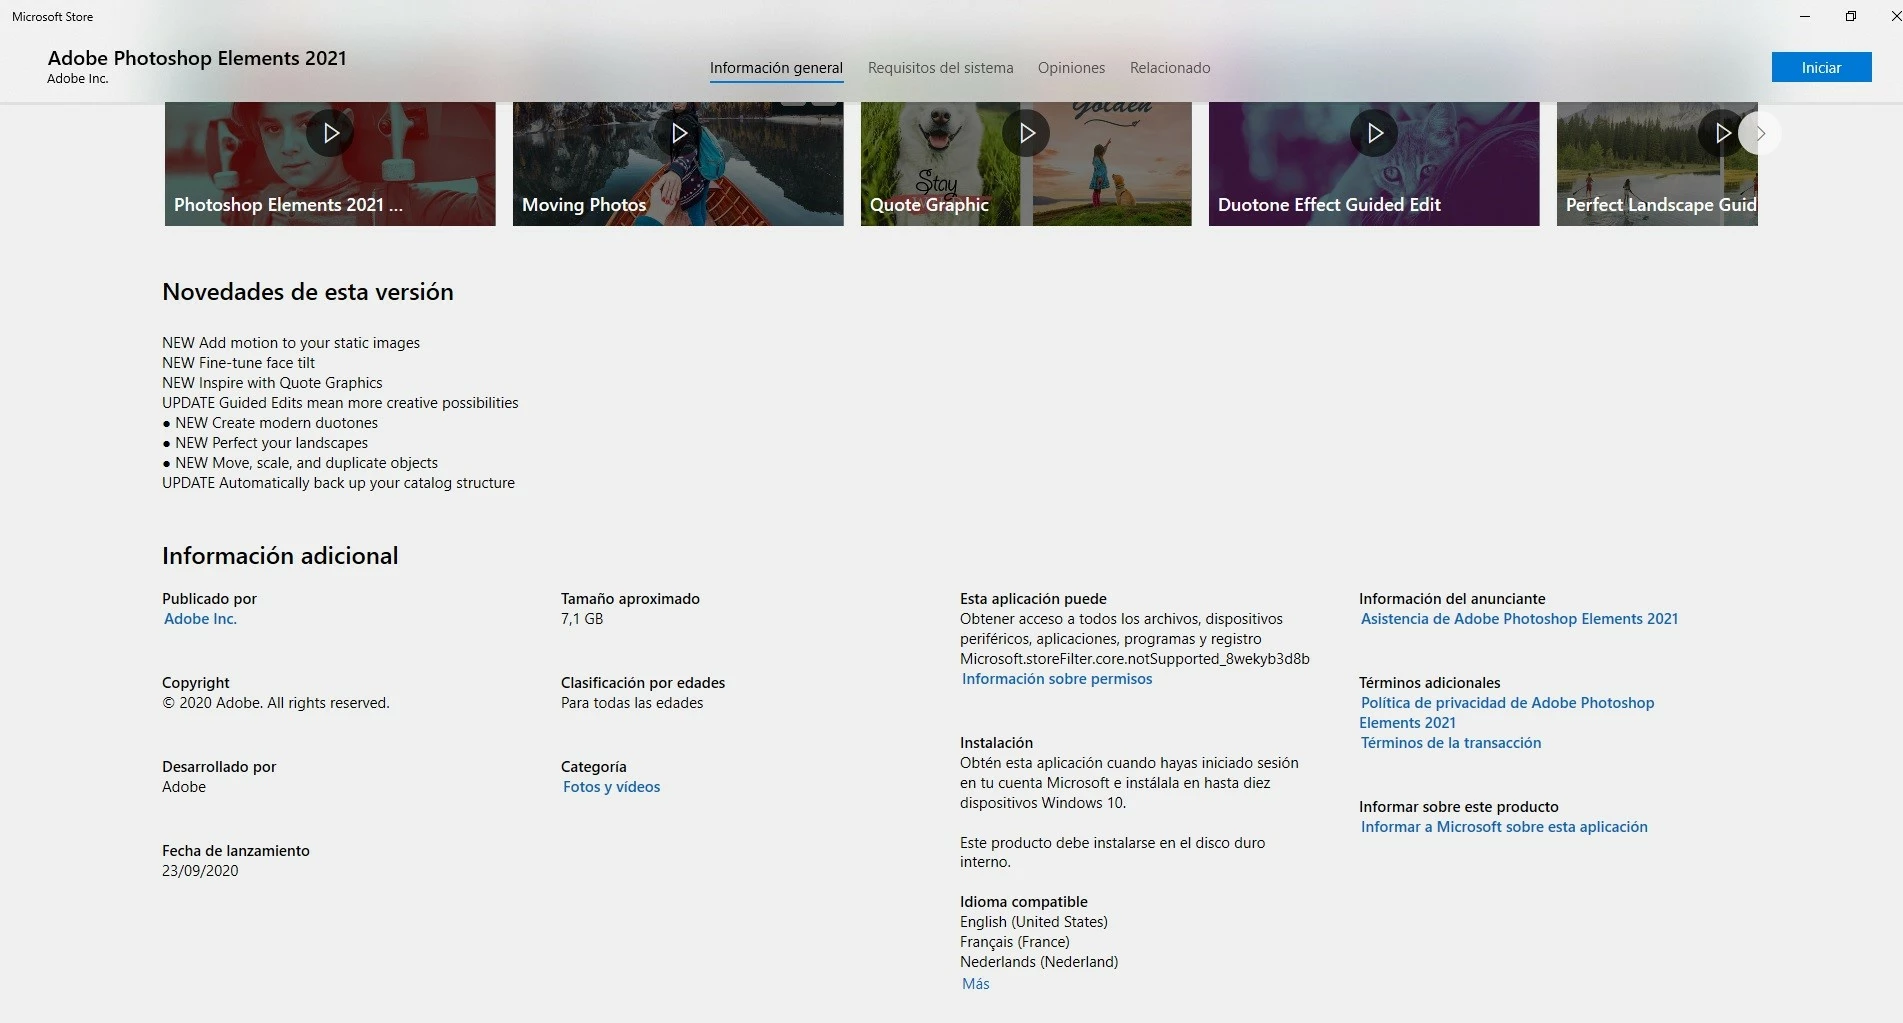Viewport: 1903px width, 1023px height.
Task: Expand the language list with Más
Action: click(975, 984)
